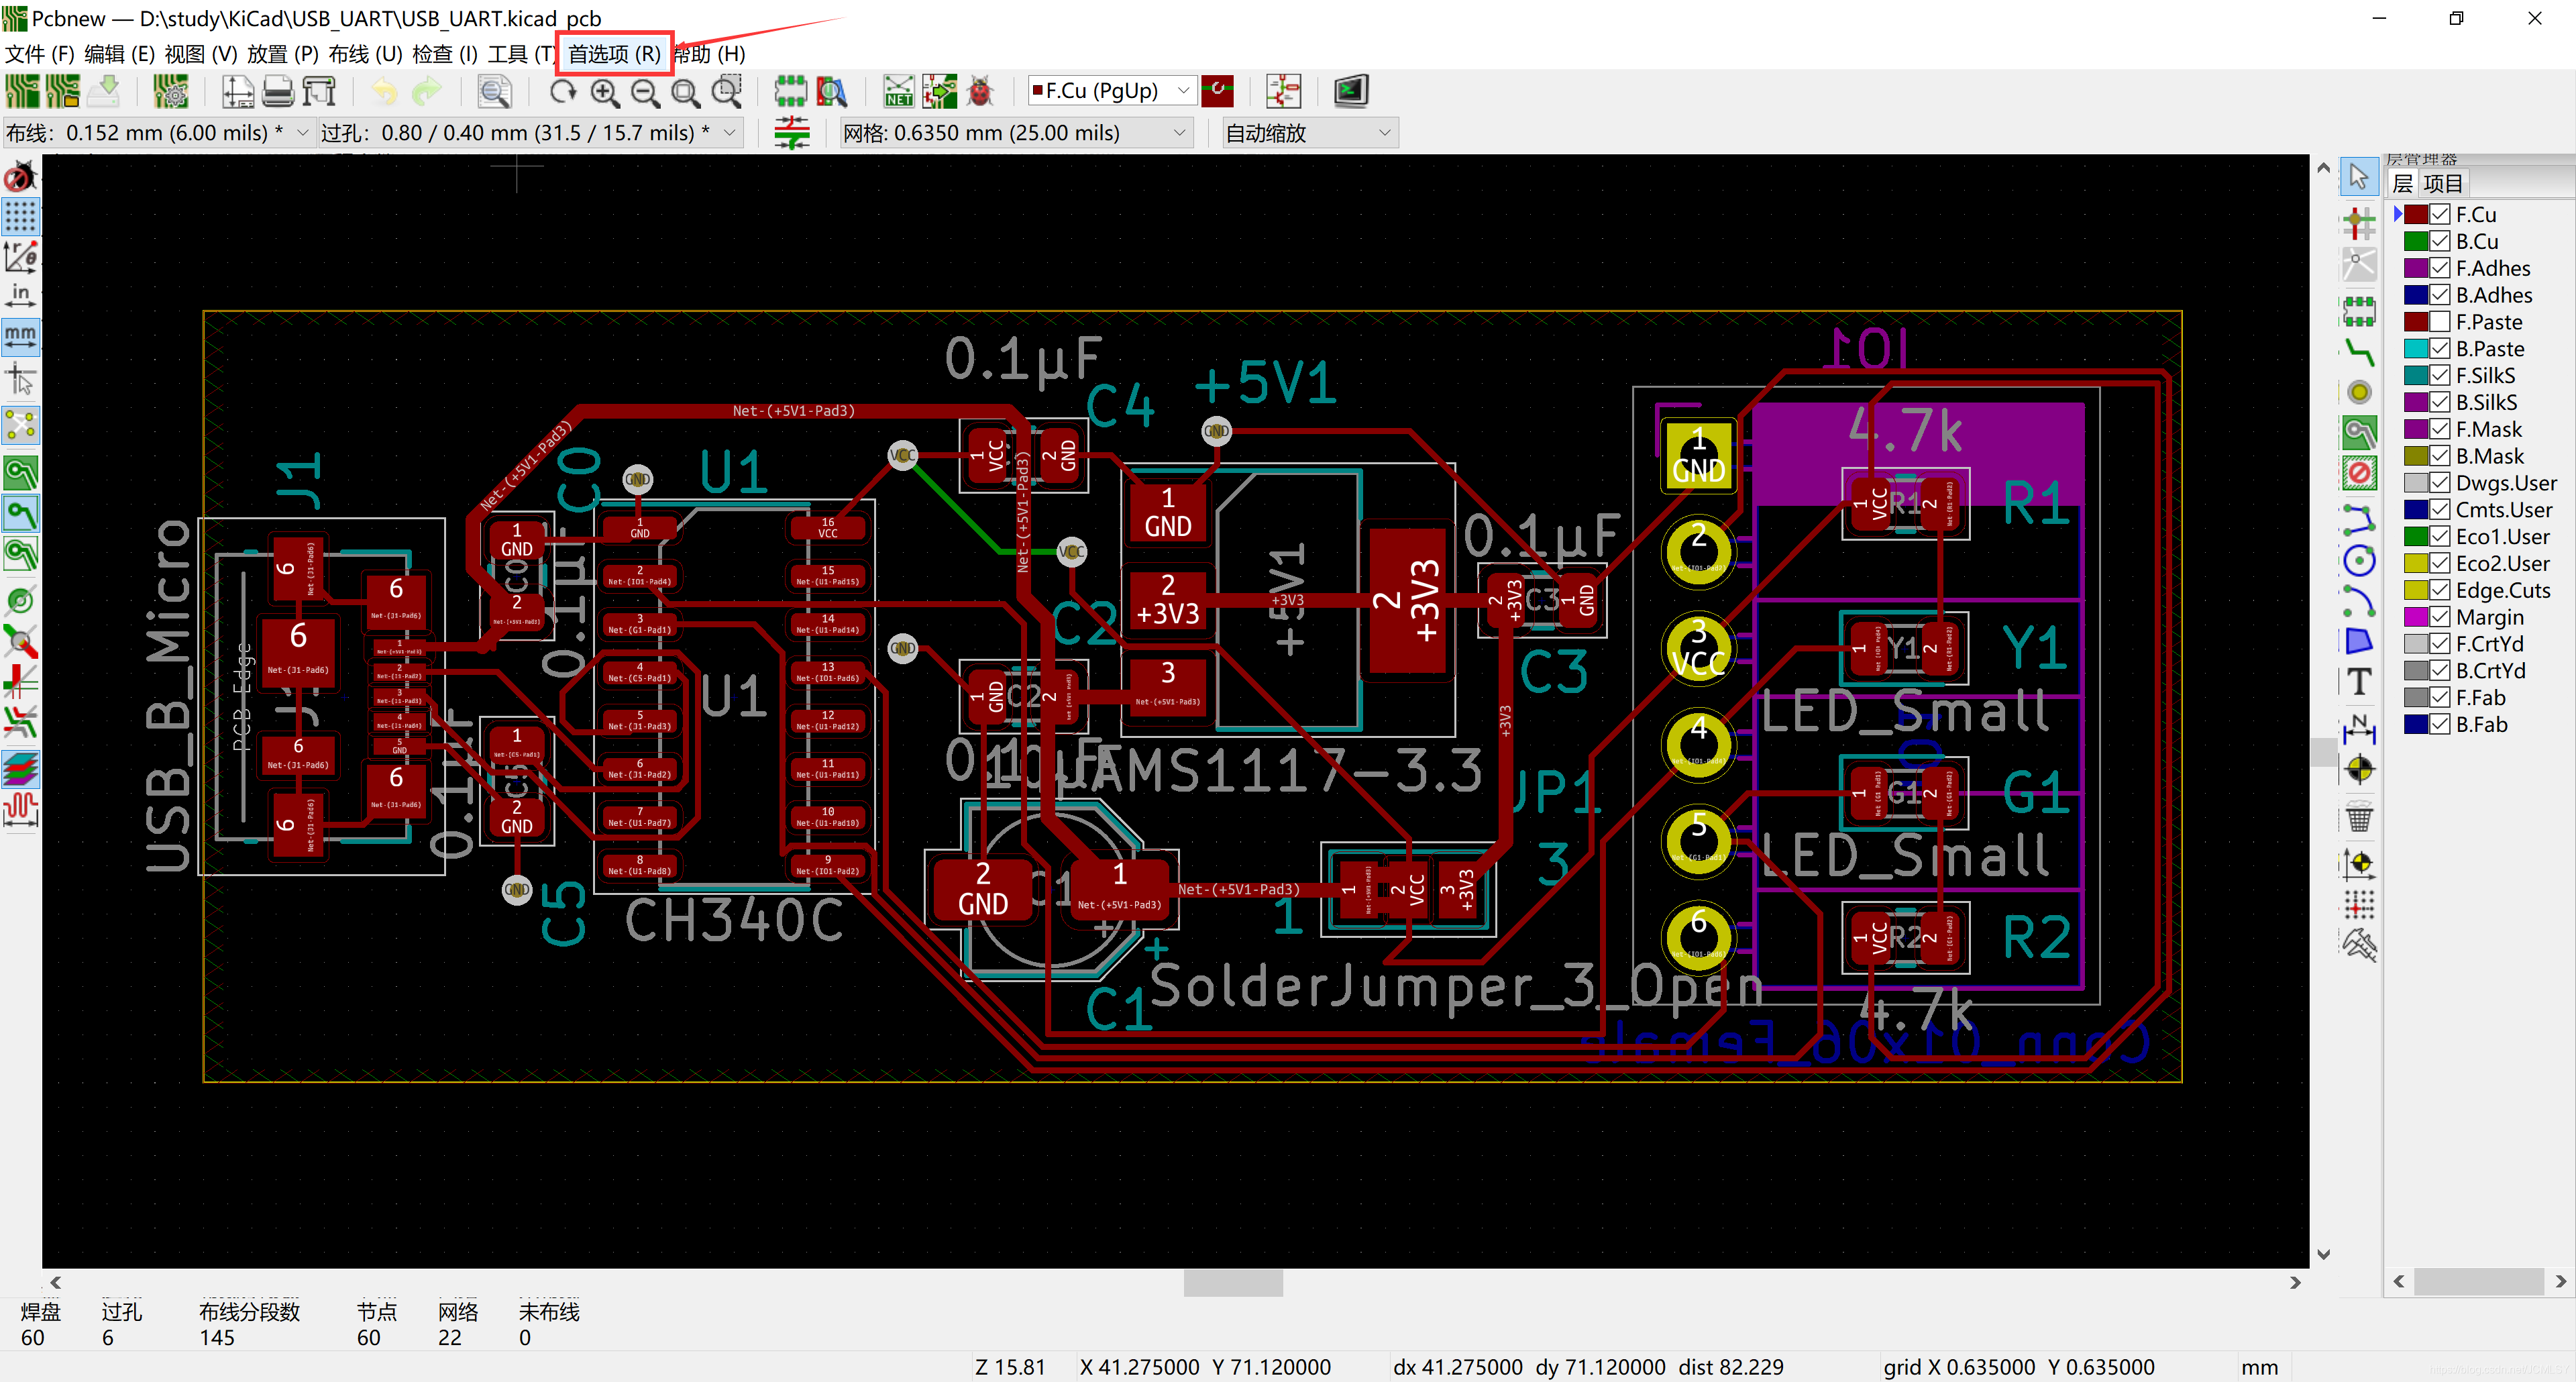
Task: Open the DRC ladybug check icon
Action: (x=980, y=92)
